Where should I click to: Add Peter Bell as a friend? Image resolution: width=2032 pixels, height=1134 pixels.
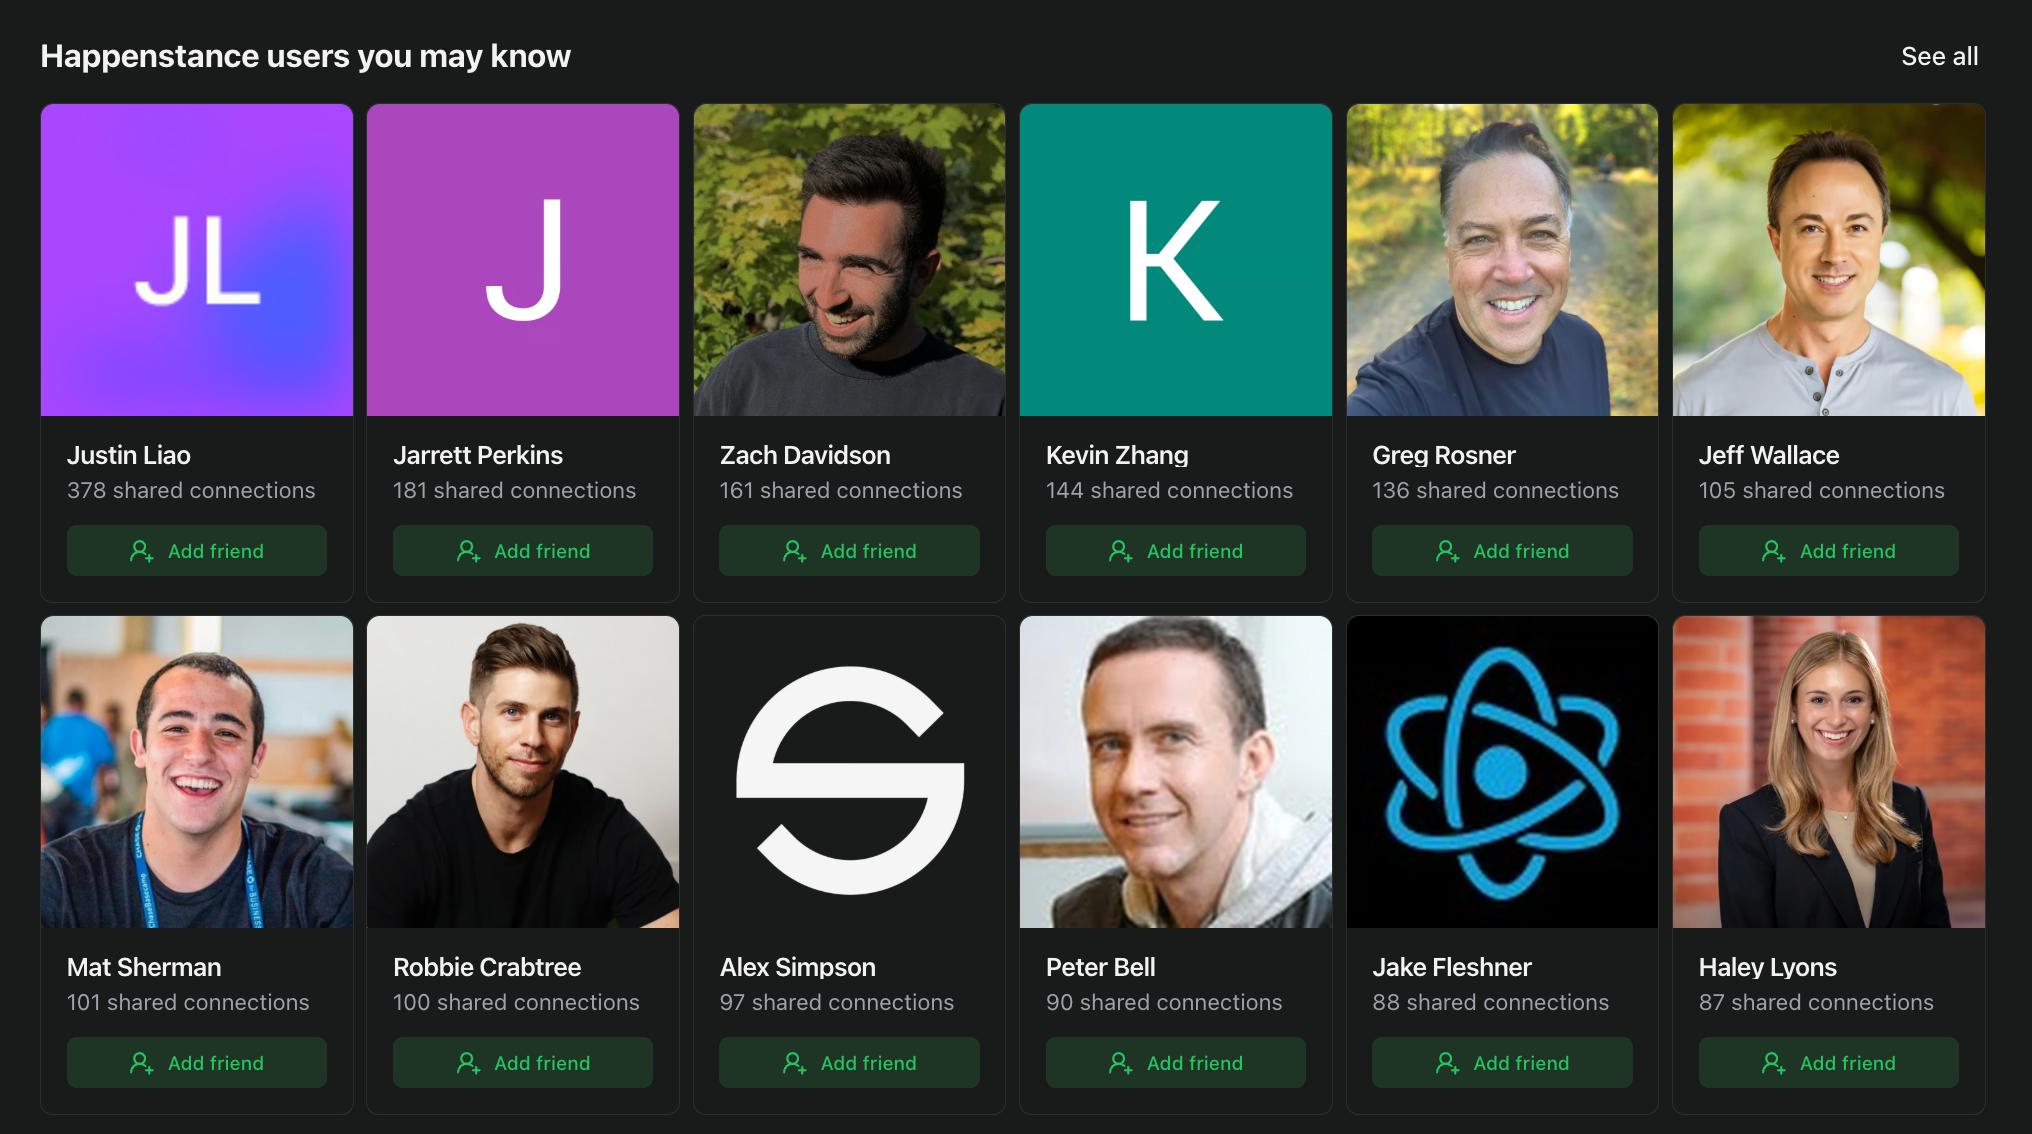pos(1176,1062)
